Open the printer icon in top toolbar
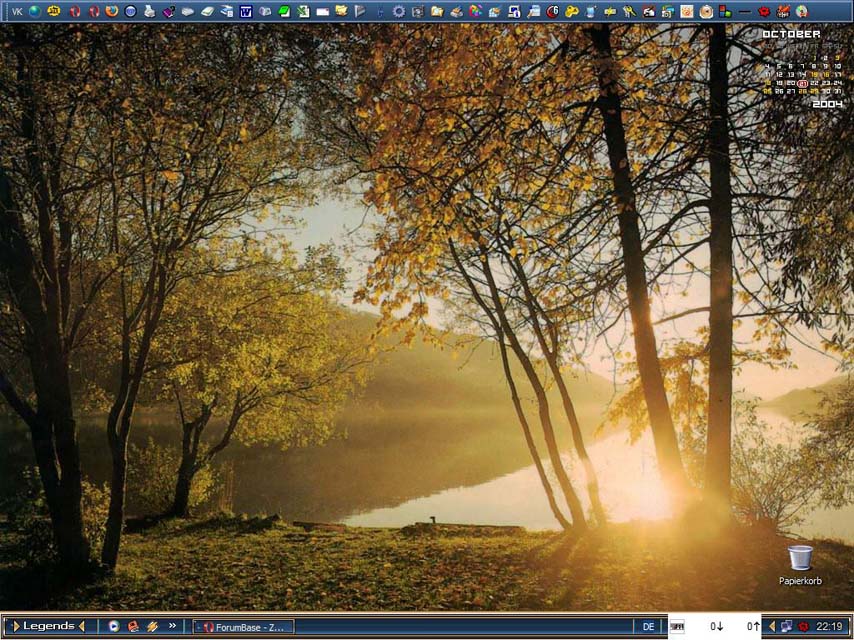The height and width of the screenshot is (640, 854). [149, 11]
